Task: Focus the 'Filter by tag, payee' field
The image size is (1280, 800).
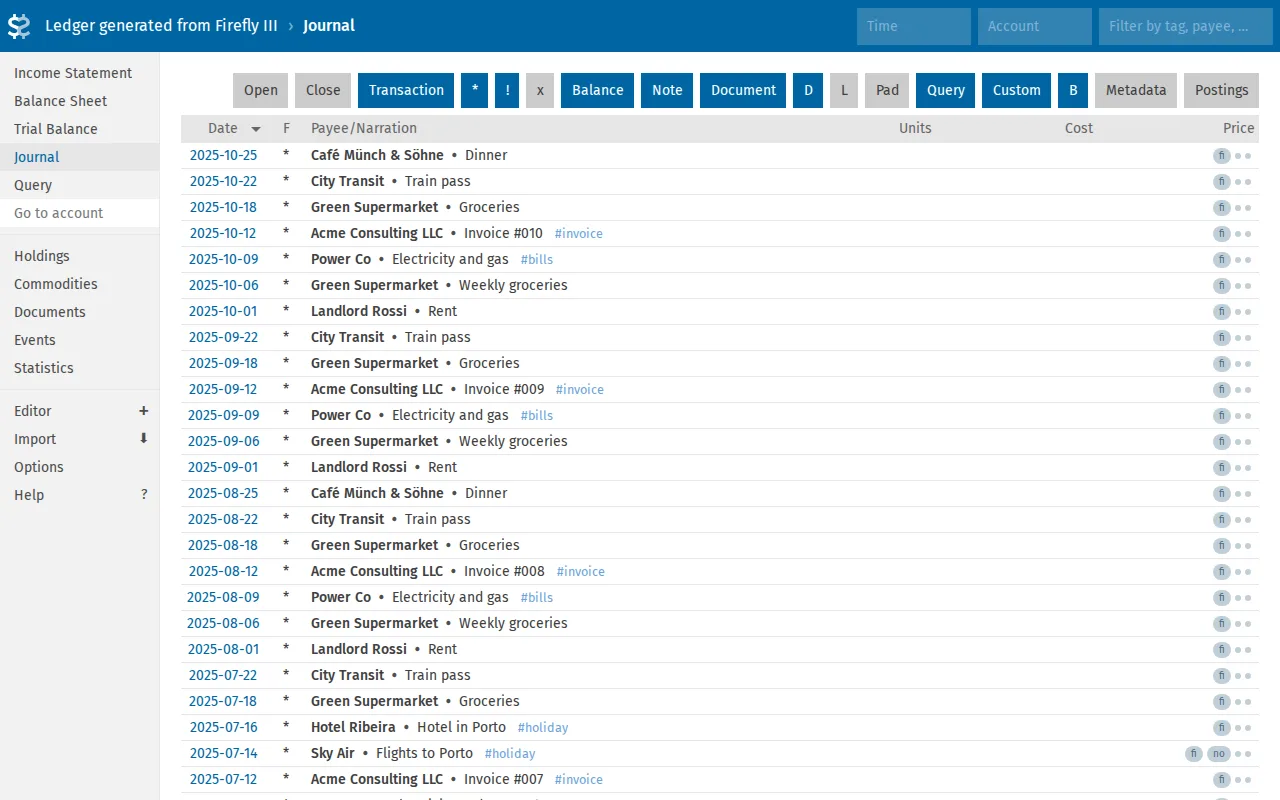Action: [1186, 26]
